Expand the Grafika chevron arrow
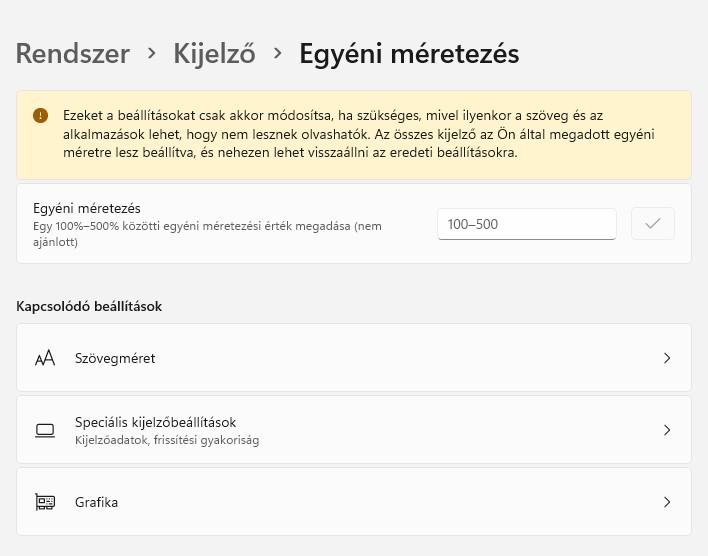Viewport: 708px width, 556px height. [667, 502]
